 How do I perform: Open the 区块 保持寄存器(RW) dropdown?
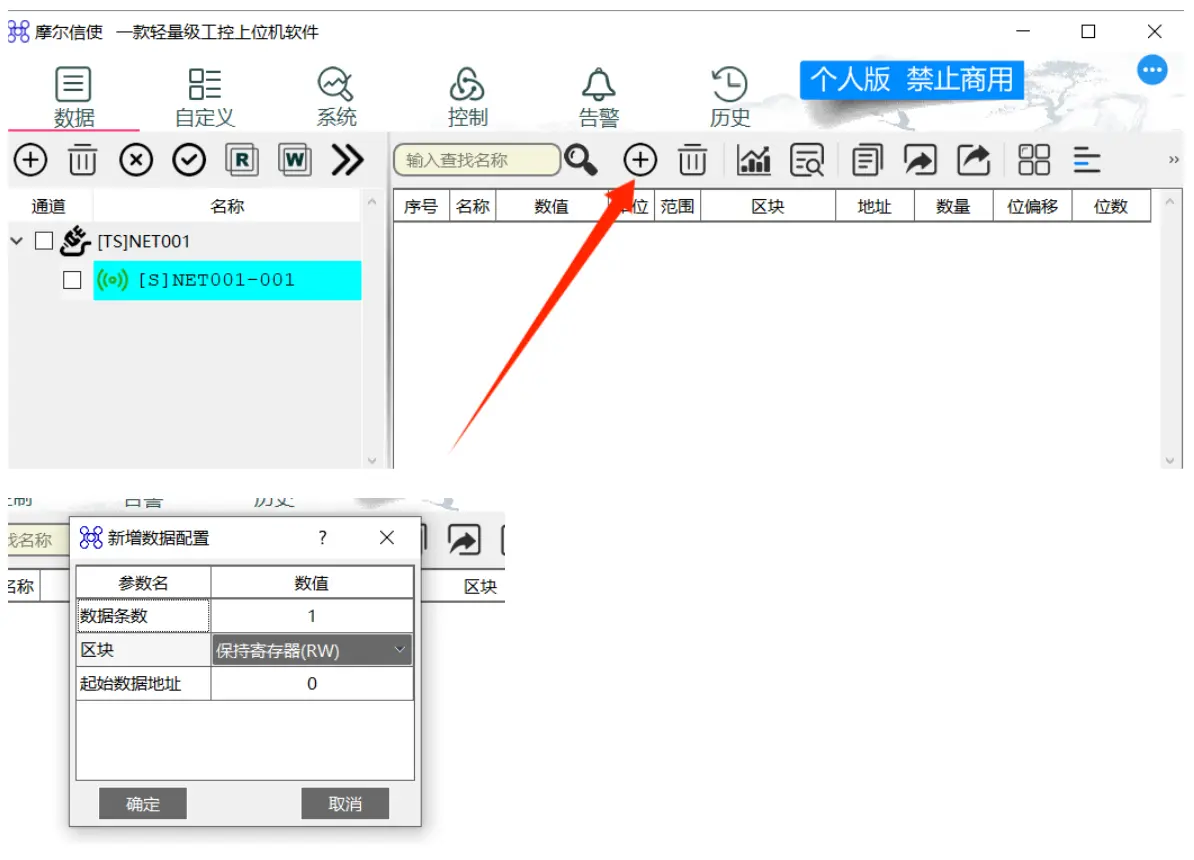click(x=312, y=651)
